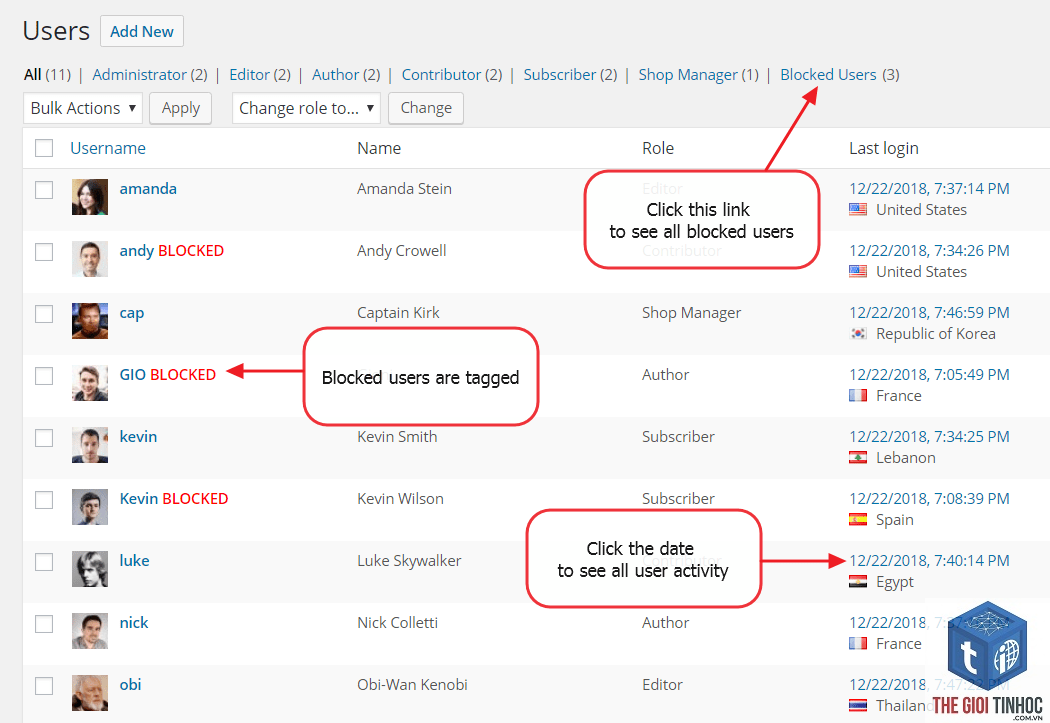Open Kevin Wilson's login date 7:08:39 PM
The image size is (1050, 723).
click(929, 499)
